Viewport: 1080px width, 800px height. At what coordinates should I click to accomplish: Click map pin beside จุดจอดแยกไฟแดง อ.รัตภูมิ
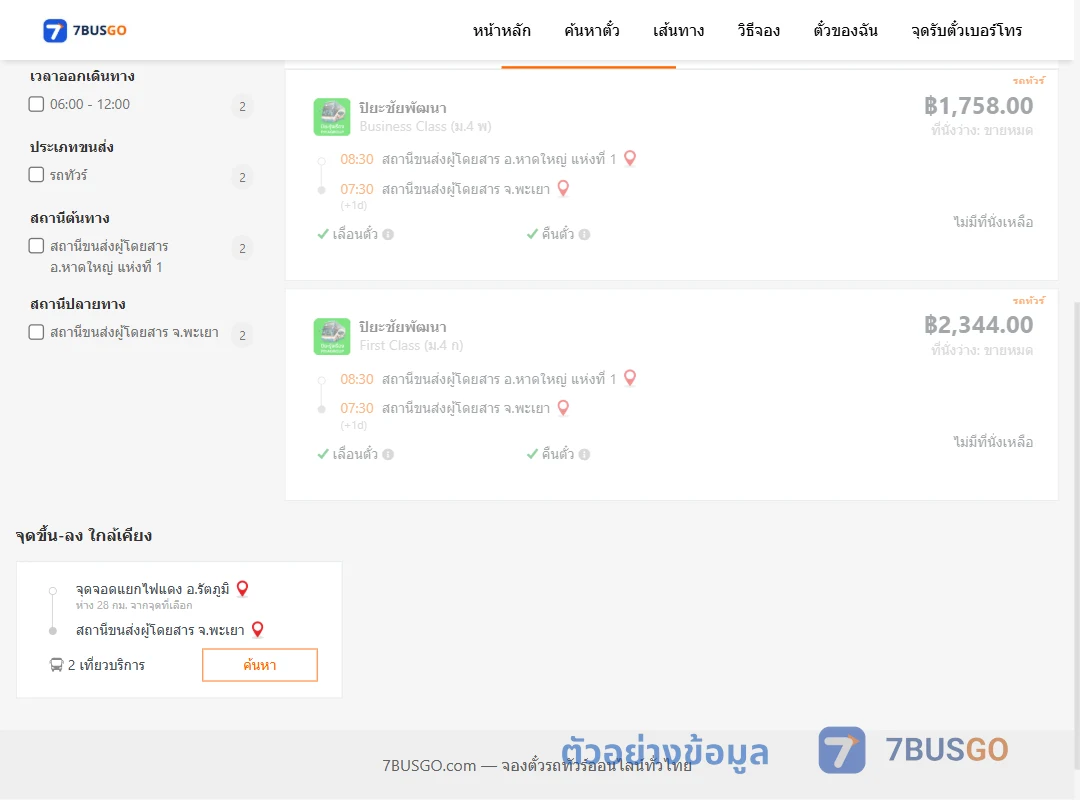click(242, 588)
